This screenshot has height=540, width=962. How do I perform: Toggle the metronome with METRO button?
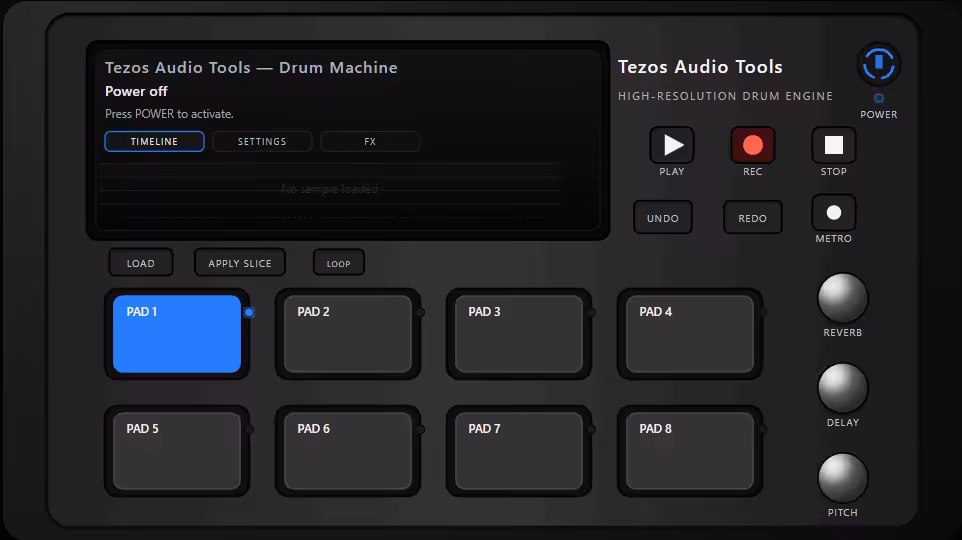(x=834, y=213)
